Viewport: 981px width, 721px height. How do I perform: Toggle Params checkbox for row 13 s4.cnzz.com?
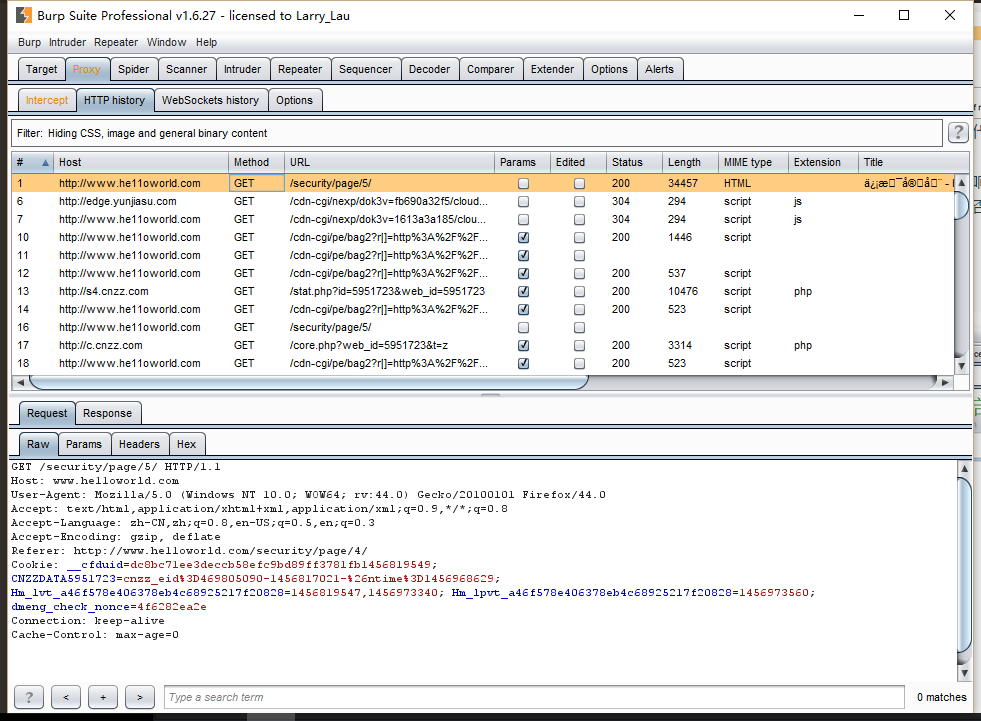tap(524, 291)
